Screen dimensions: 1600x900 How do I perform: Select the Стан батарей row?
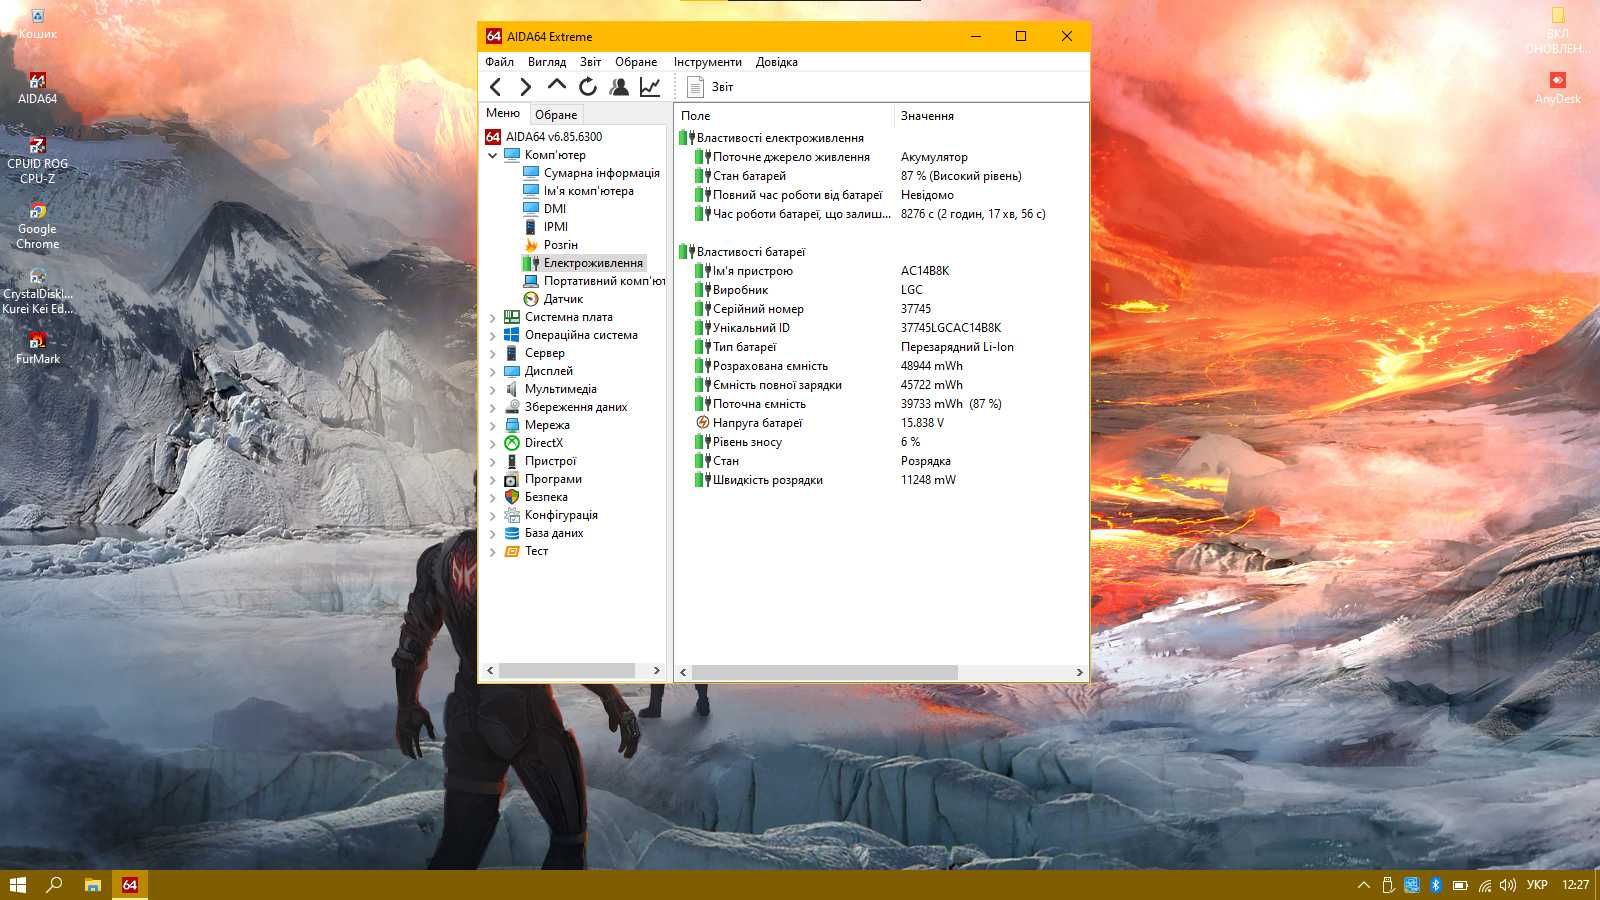(882, 176)
